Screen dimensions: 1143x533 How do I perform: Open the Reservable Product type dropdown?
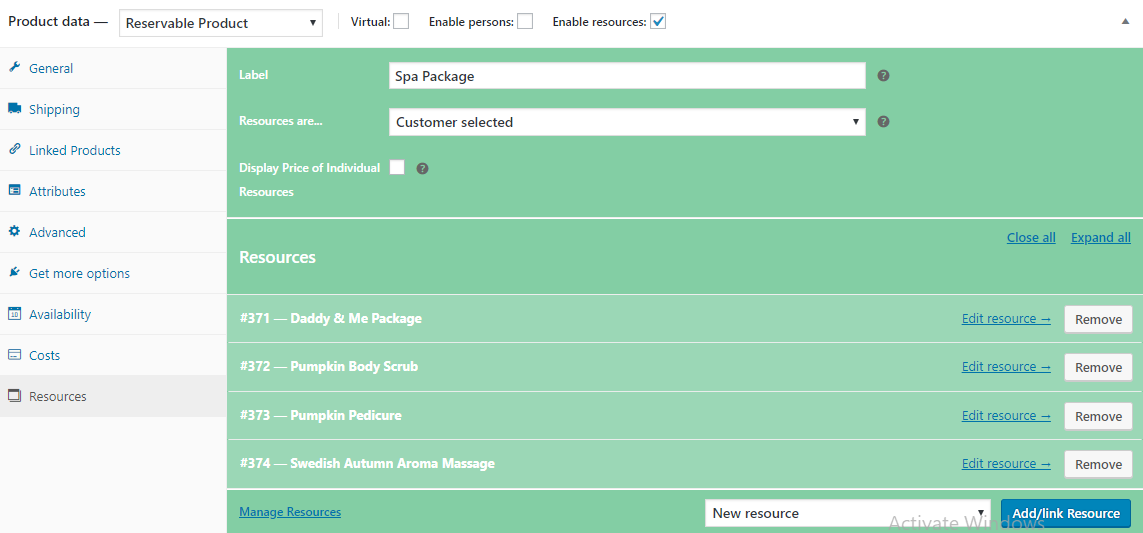click(x=220, y=23)
